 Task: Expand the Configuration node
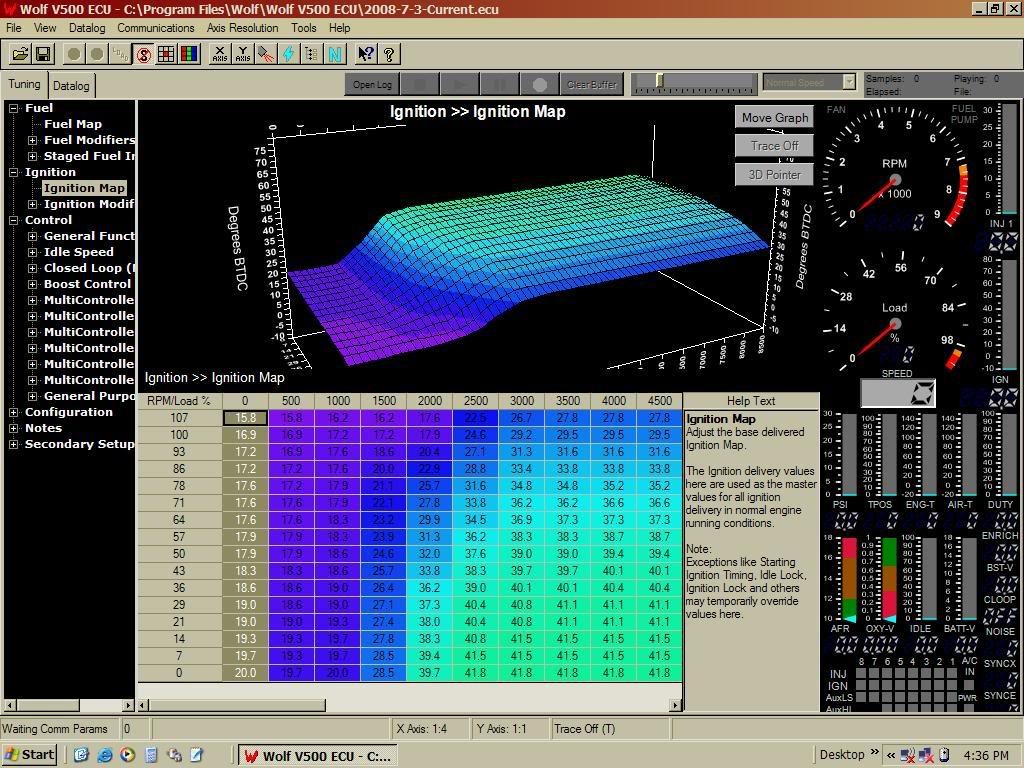click(x=14, y=412)
